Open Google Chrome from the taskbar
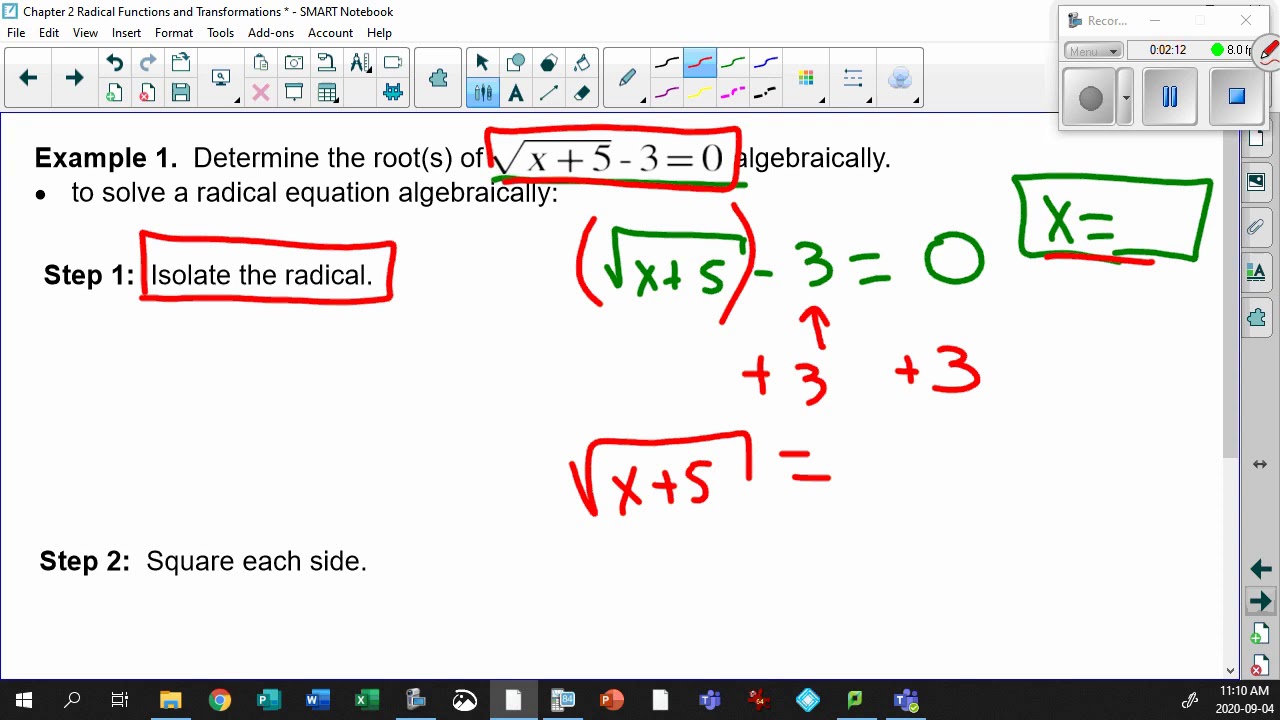 click(x=219, y=700)
